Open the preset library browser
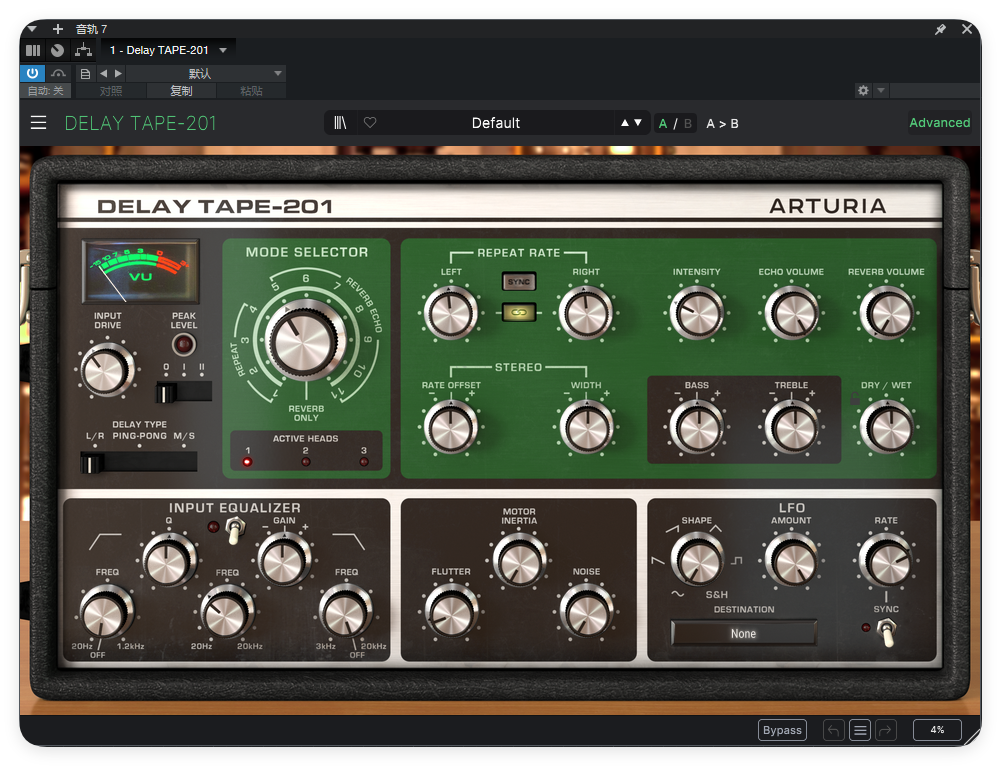Image resolution: width=1001 pixels, height=766 pixels. 340,123
